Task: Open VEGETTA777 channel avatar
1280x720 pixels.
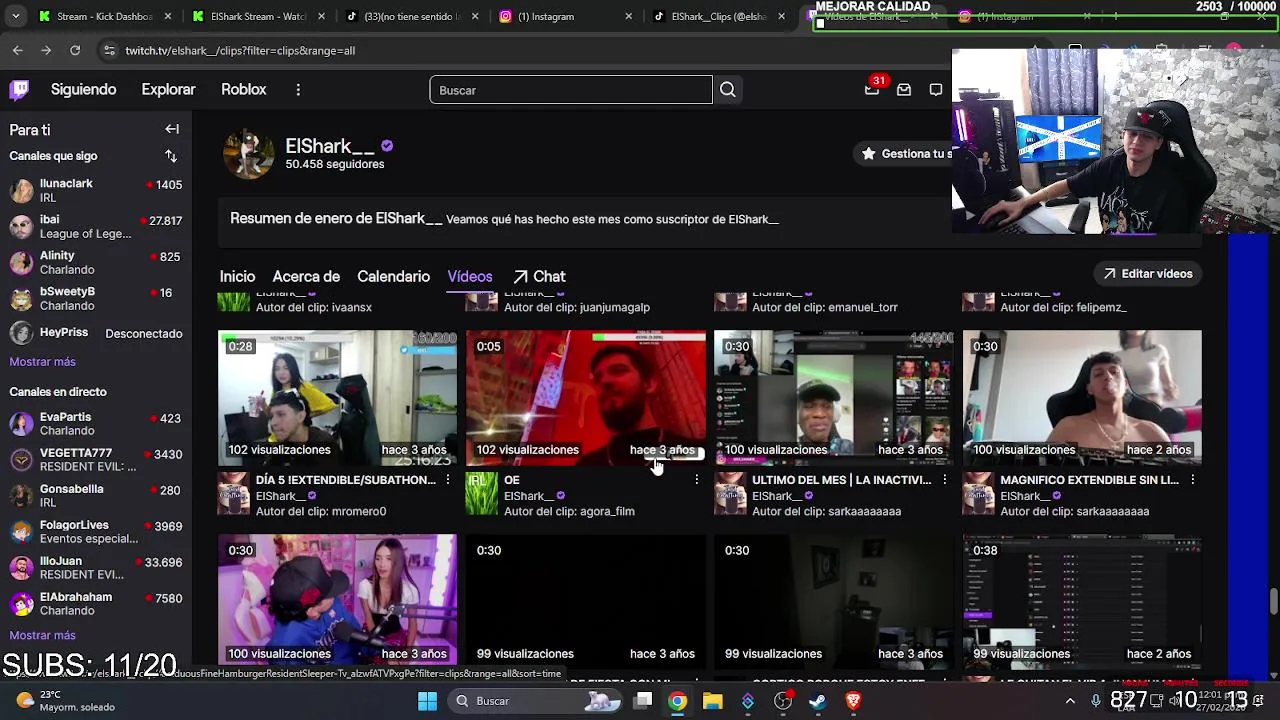Action: (21, 460)
